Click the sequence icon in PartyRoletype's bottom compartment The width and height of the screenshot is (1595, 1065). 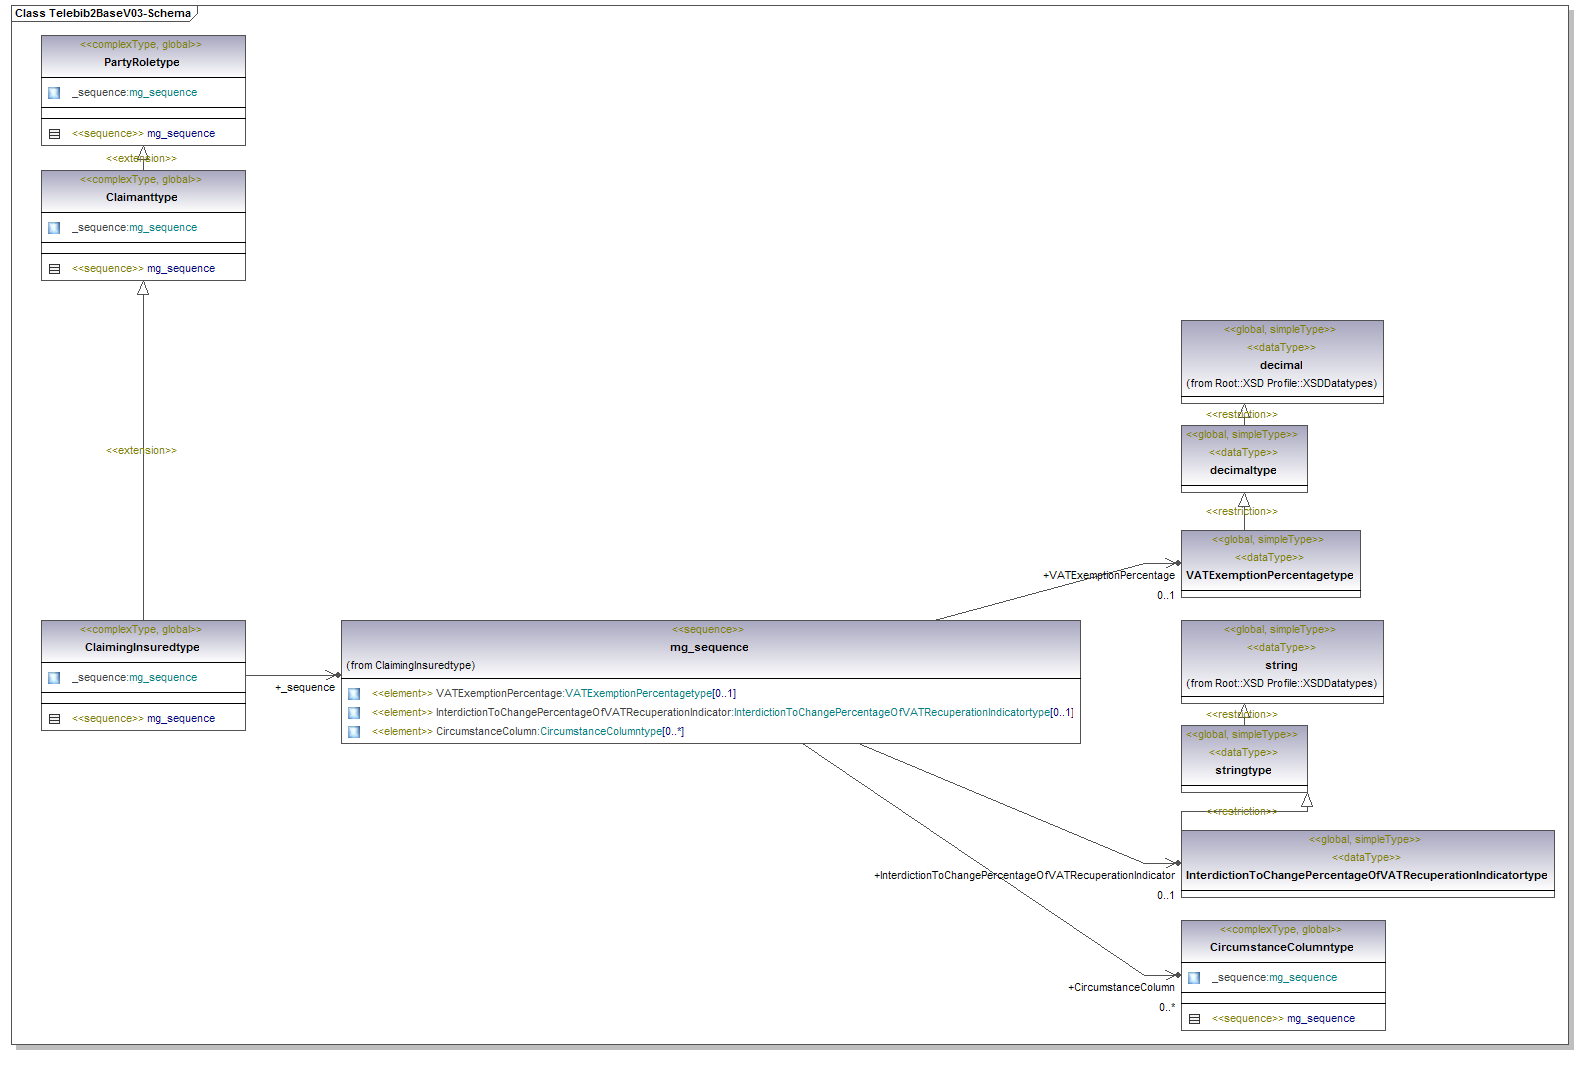coord(54,134)
